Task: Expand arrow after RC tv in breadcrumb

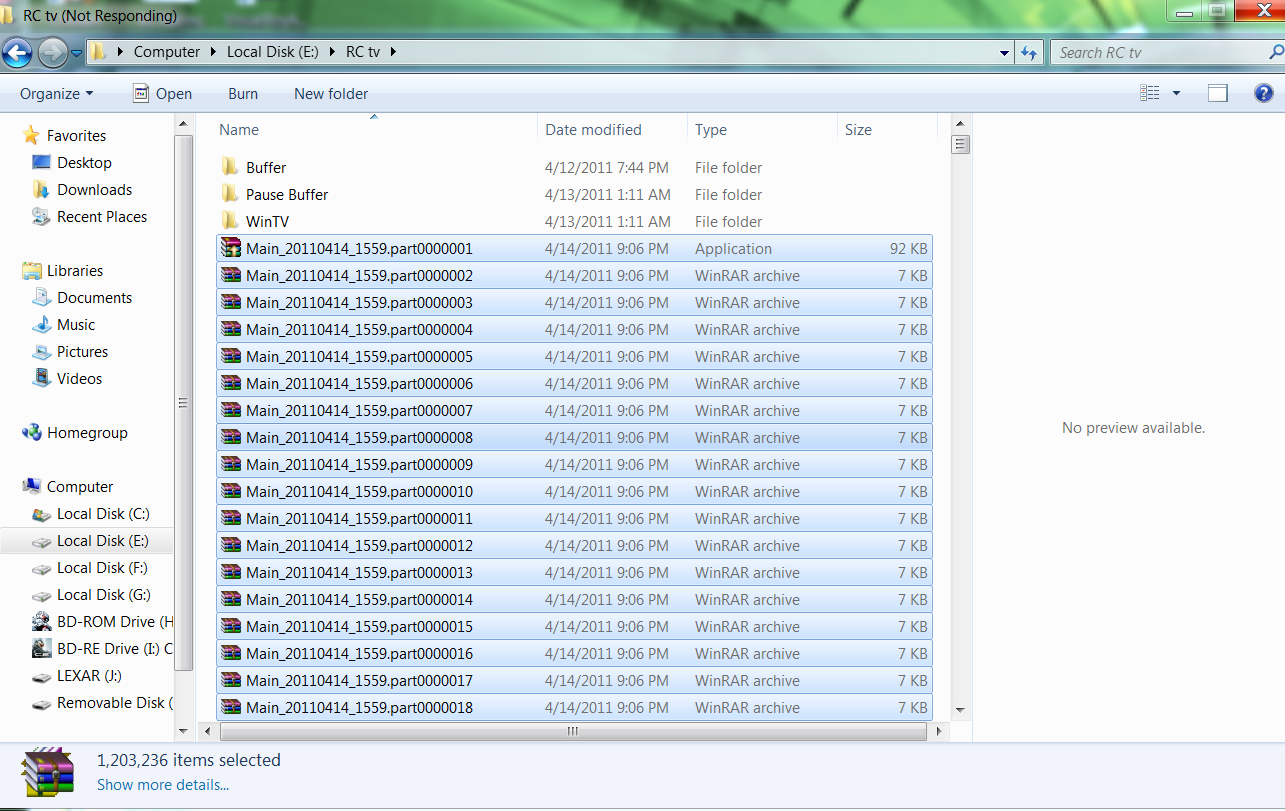Action: coord(393,52)
